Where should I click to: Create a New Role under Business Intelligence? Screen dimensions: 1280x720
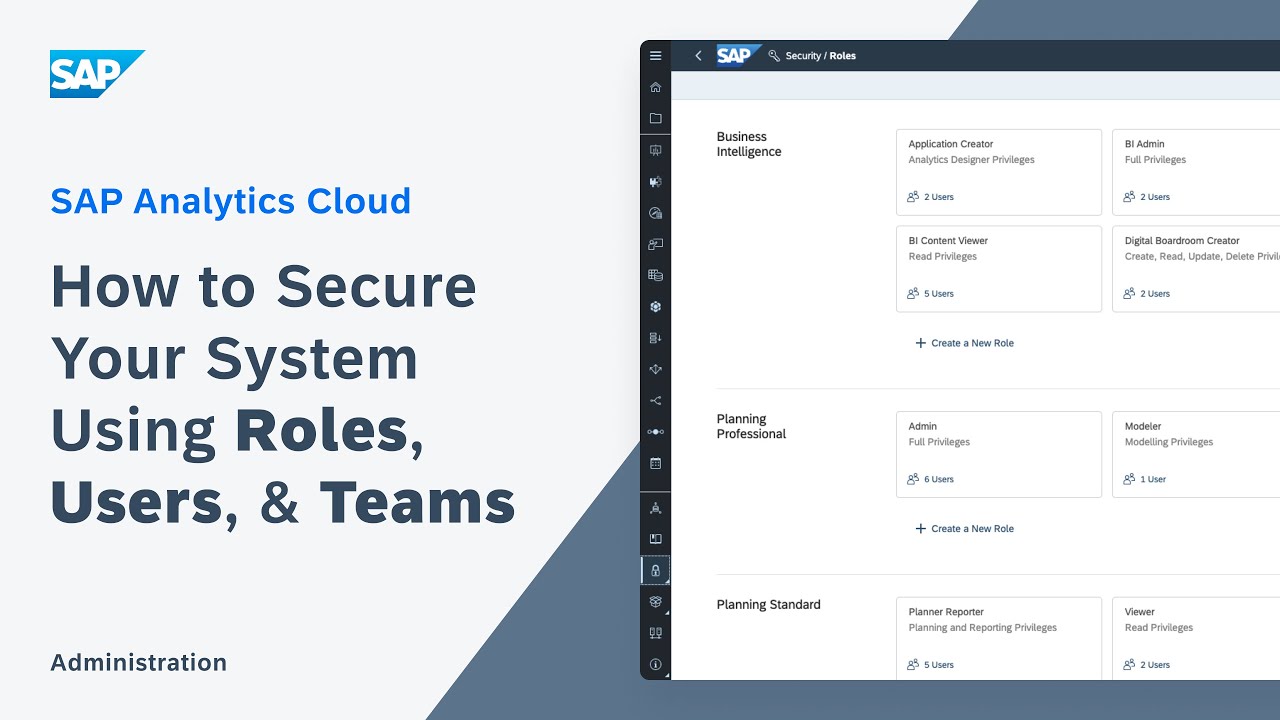pyautogui.click(x=964, y=343)
